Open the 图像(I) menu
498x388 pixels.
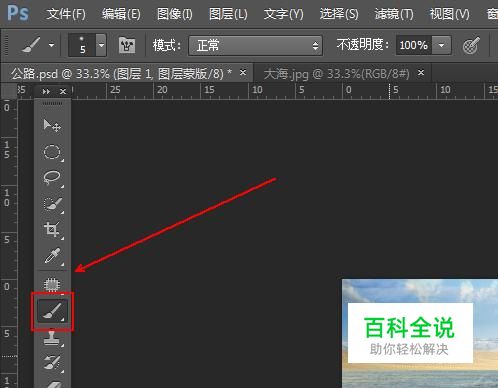175,14
